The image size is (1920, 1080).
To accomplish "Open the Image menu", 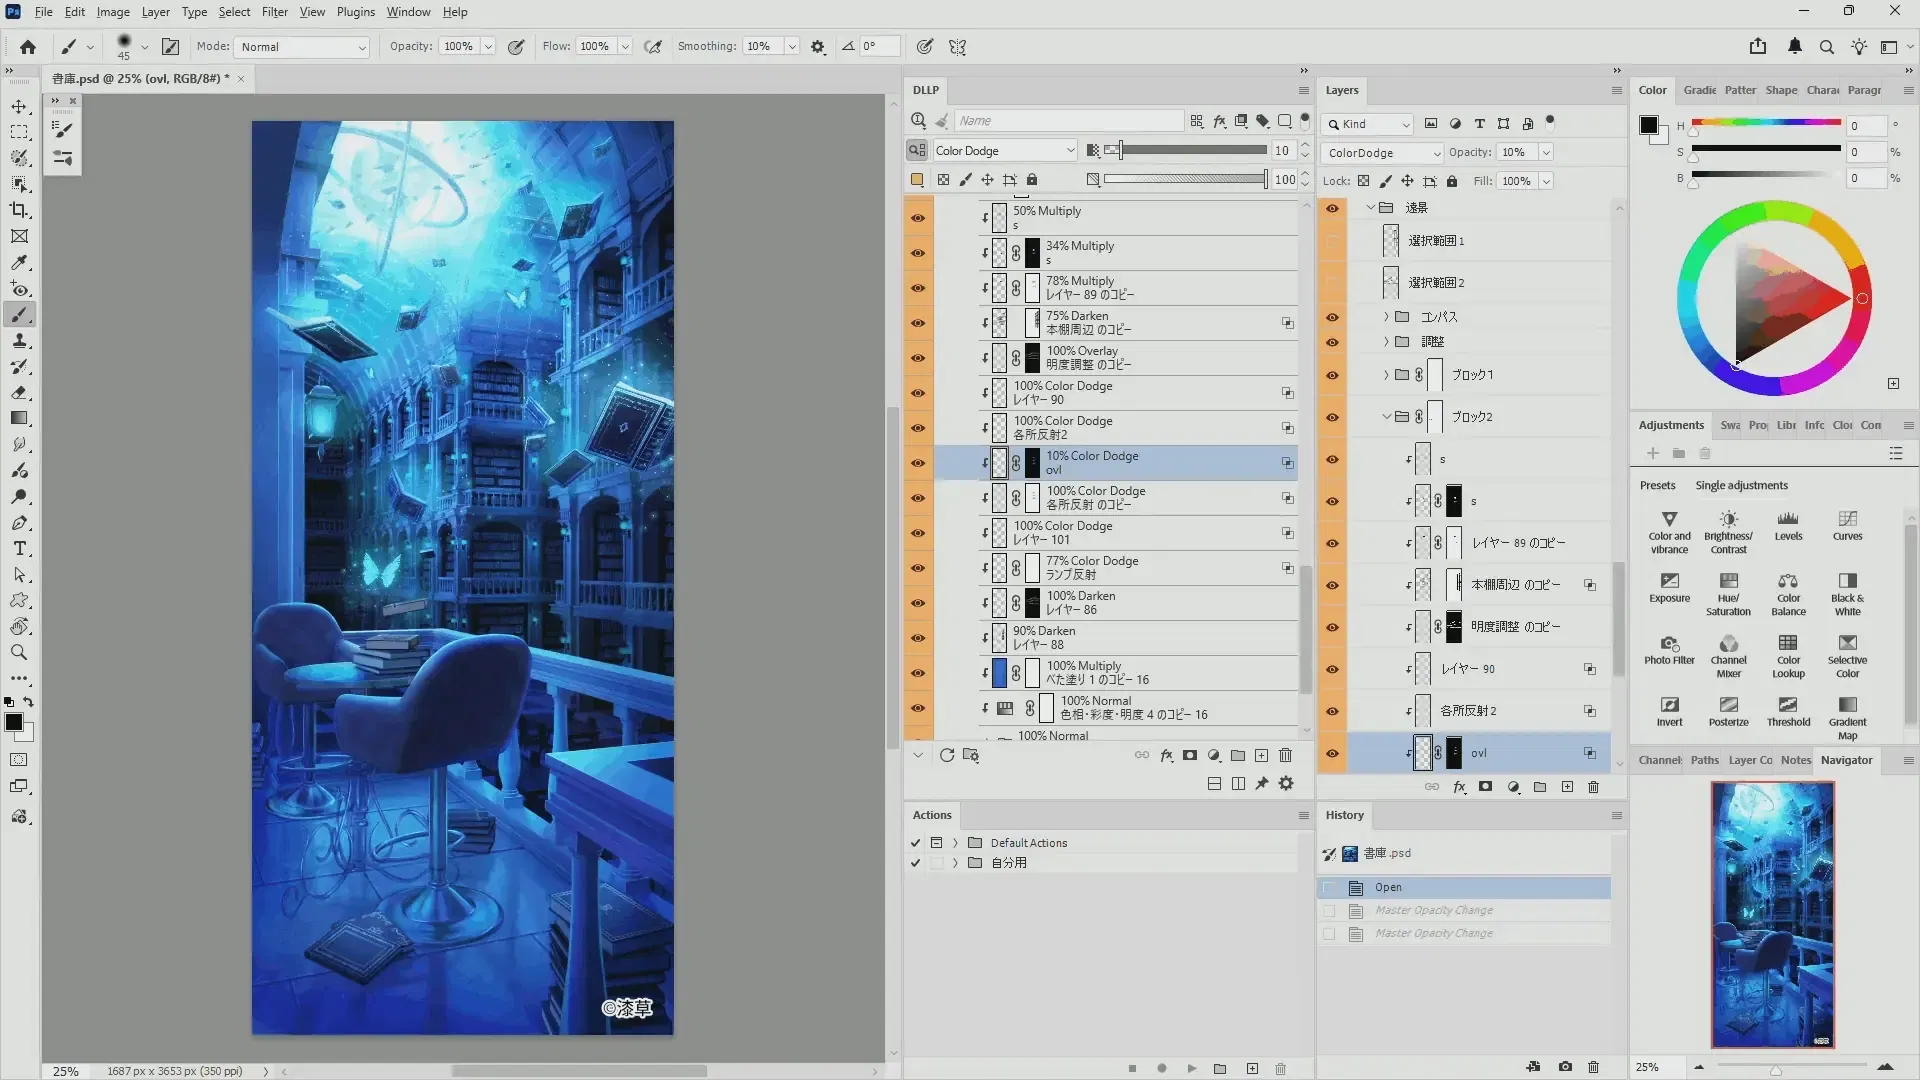I will click(113, 12).
